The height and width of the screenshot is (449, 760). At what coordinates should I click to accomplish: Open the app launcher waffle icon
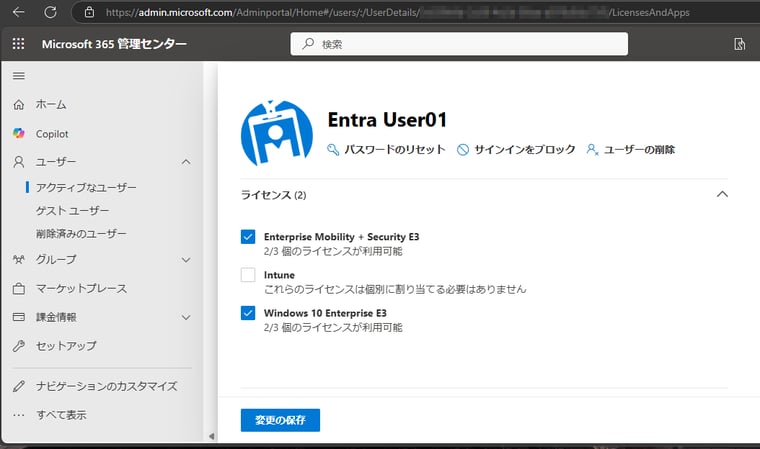[x=18, y=44]
